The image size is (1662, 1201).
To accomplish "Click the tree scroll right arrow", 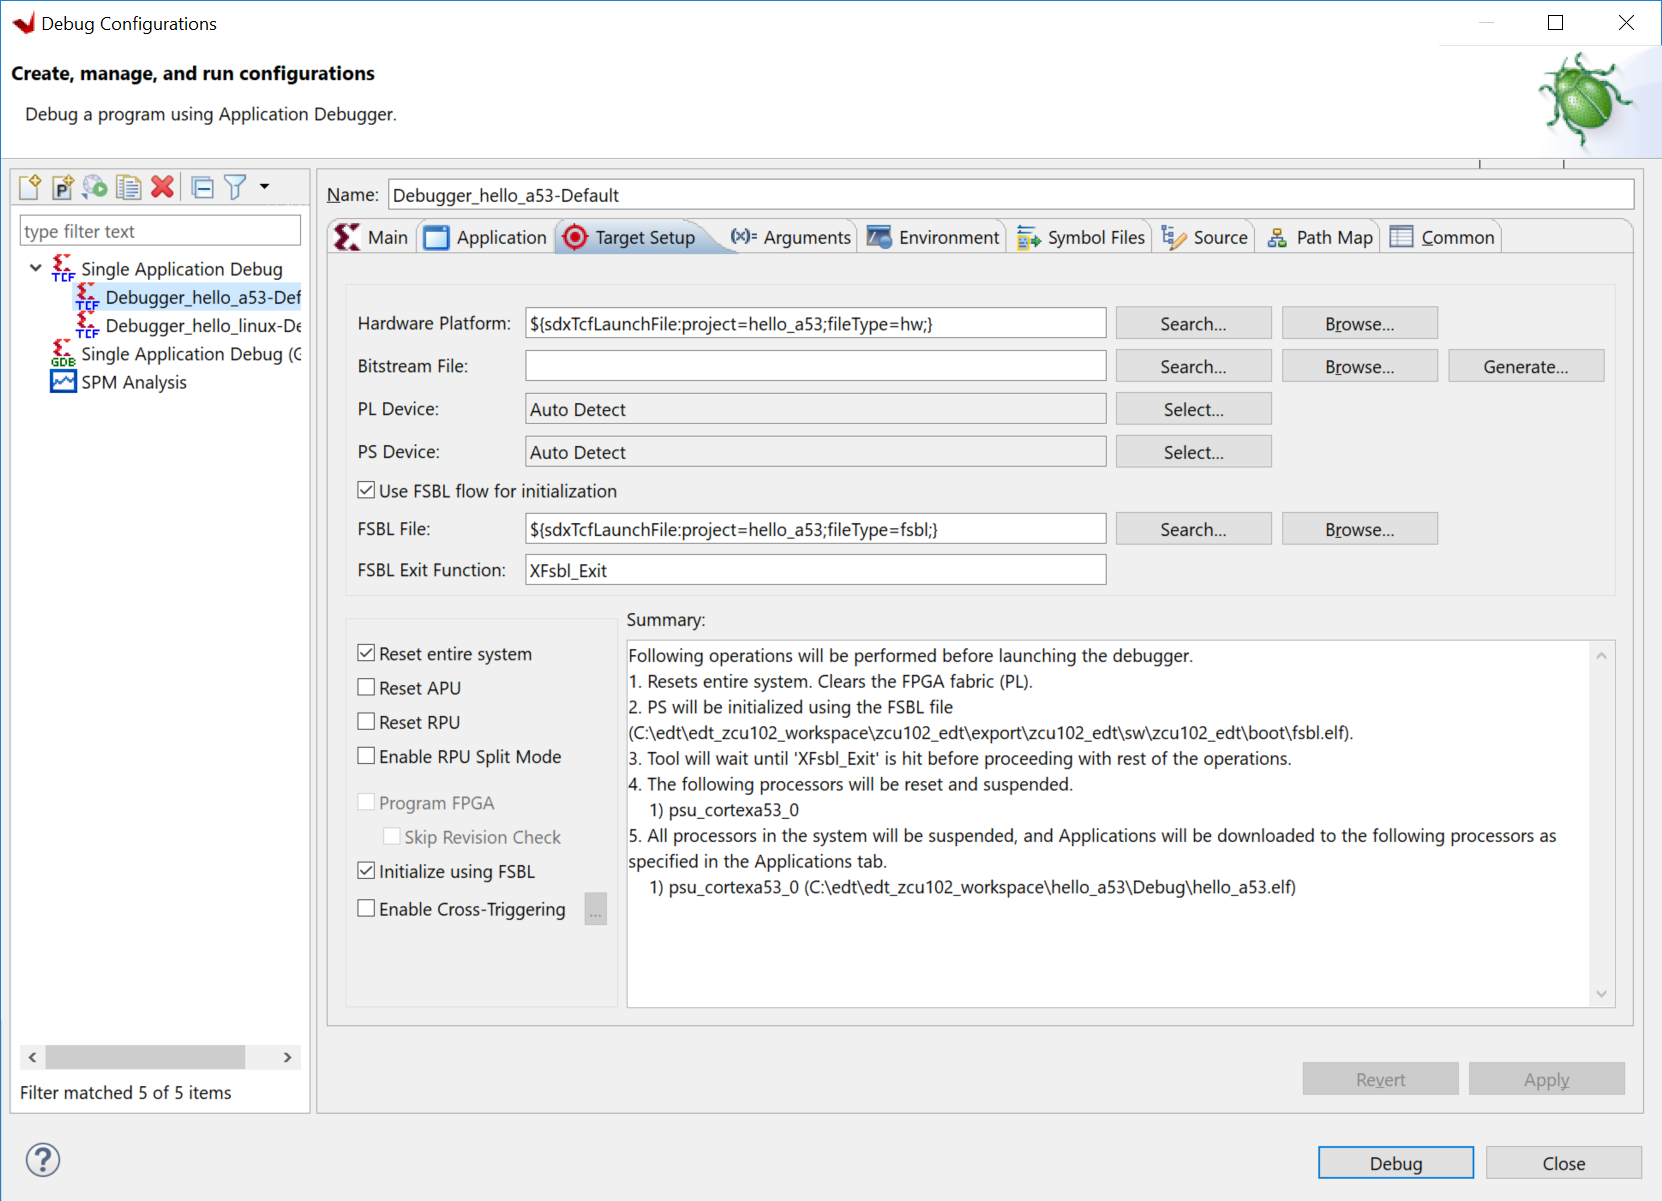I will pos(288,1057).
